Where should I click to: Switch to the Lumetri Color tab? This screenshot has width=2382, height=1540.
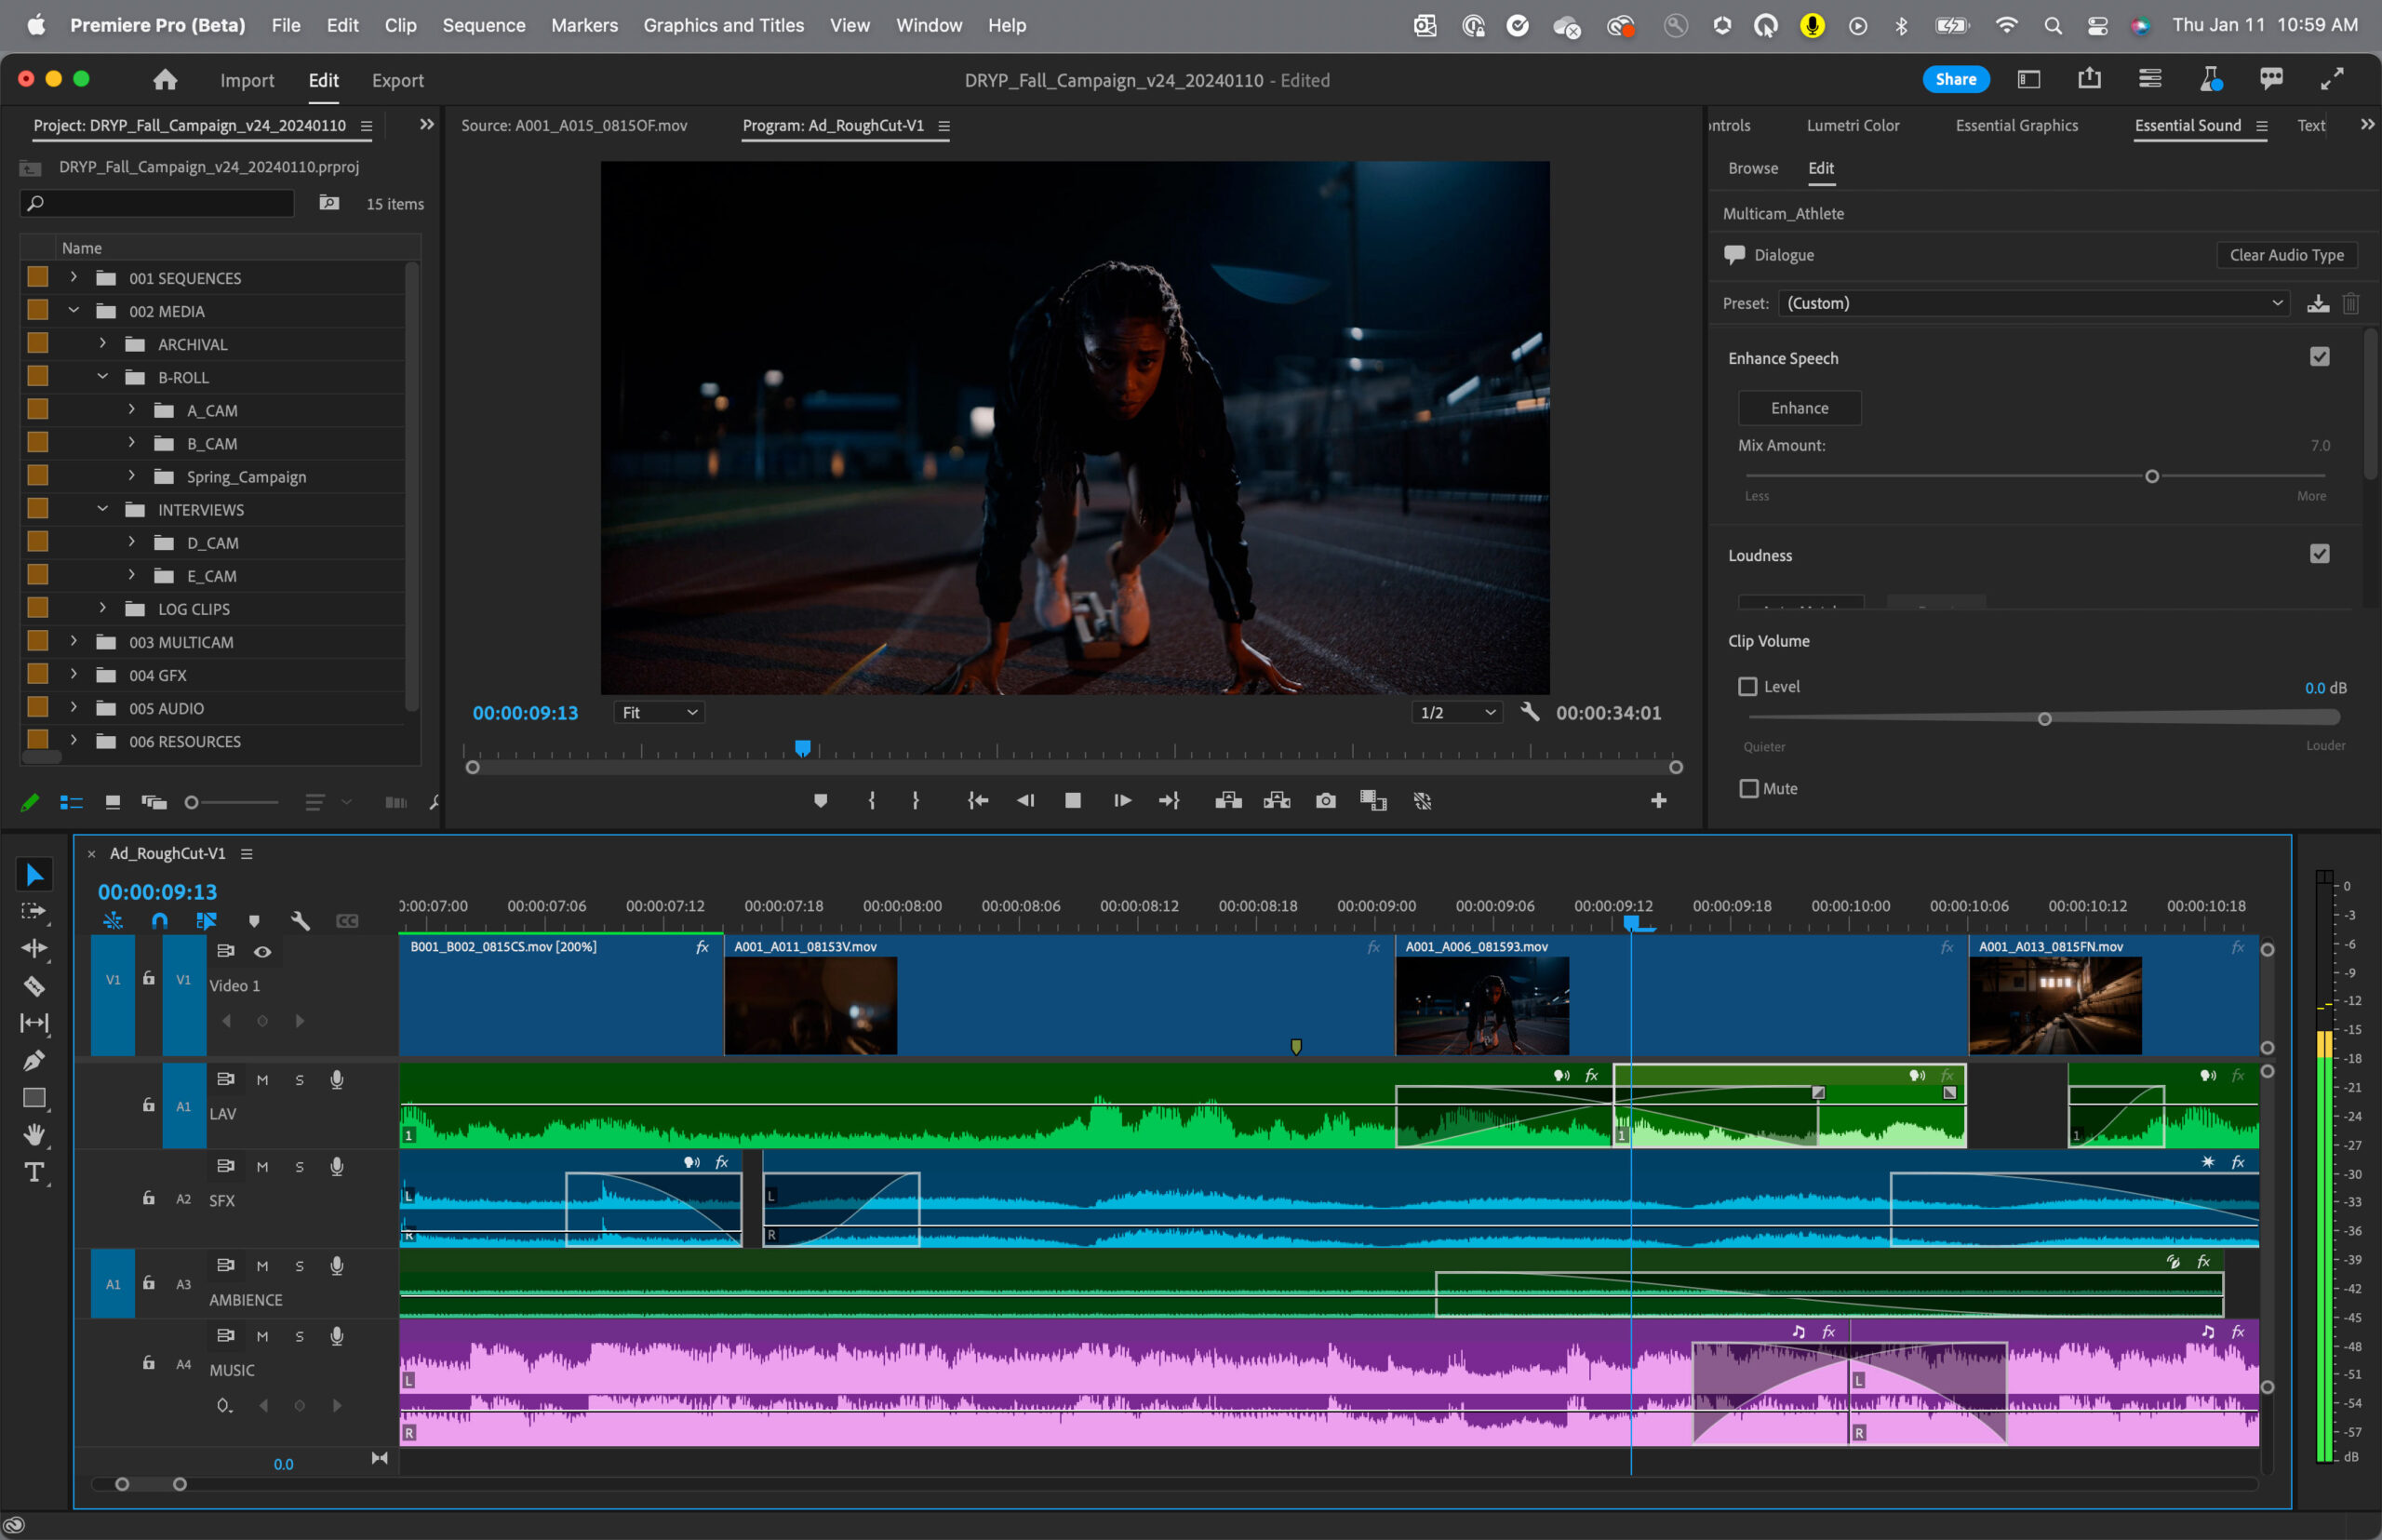[1852, 125]
